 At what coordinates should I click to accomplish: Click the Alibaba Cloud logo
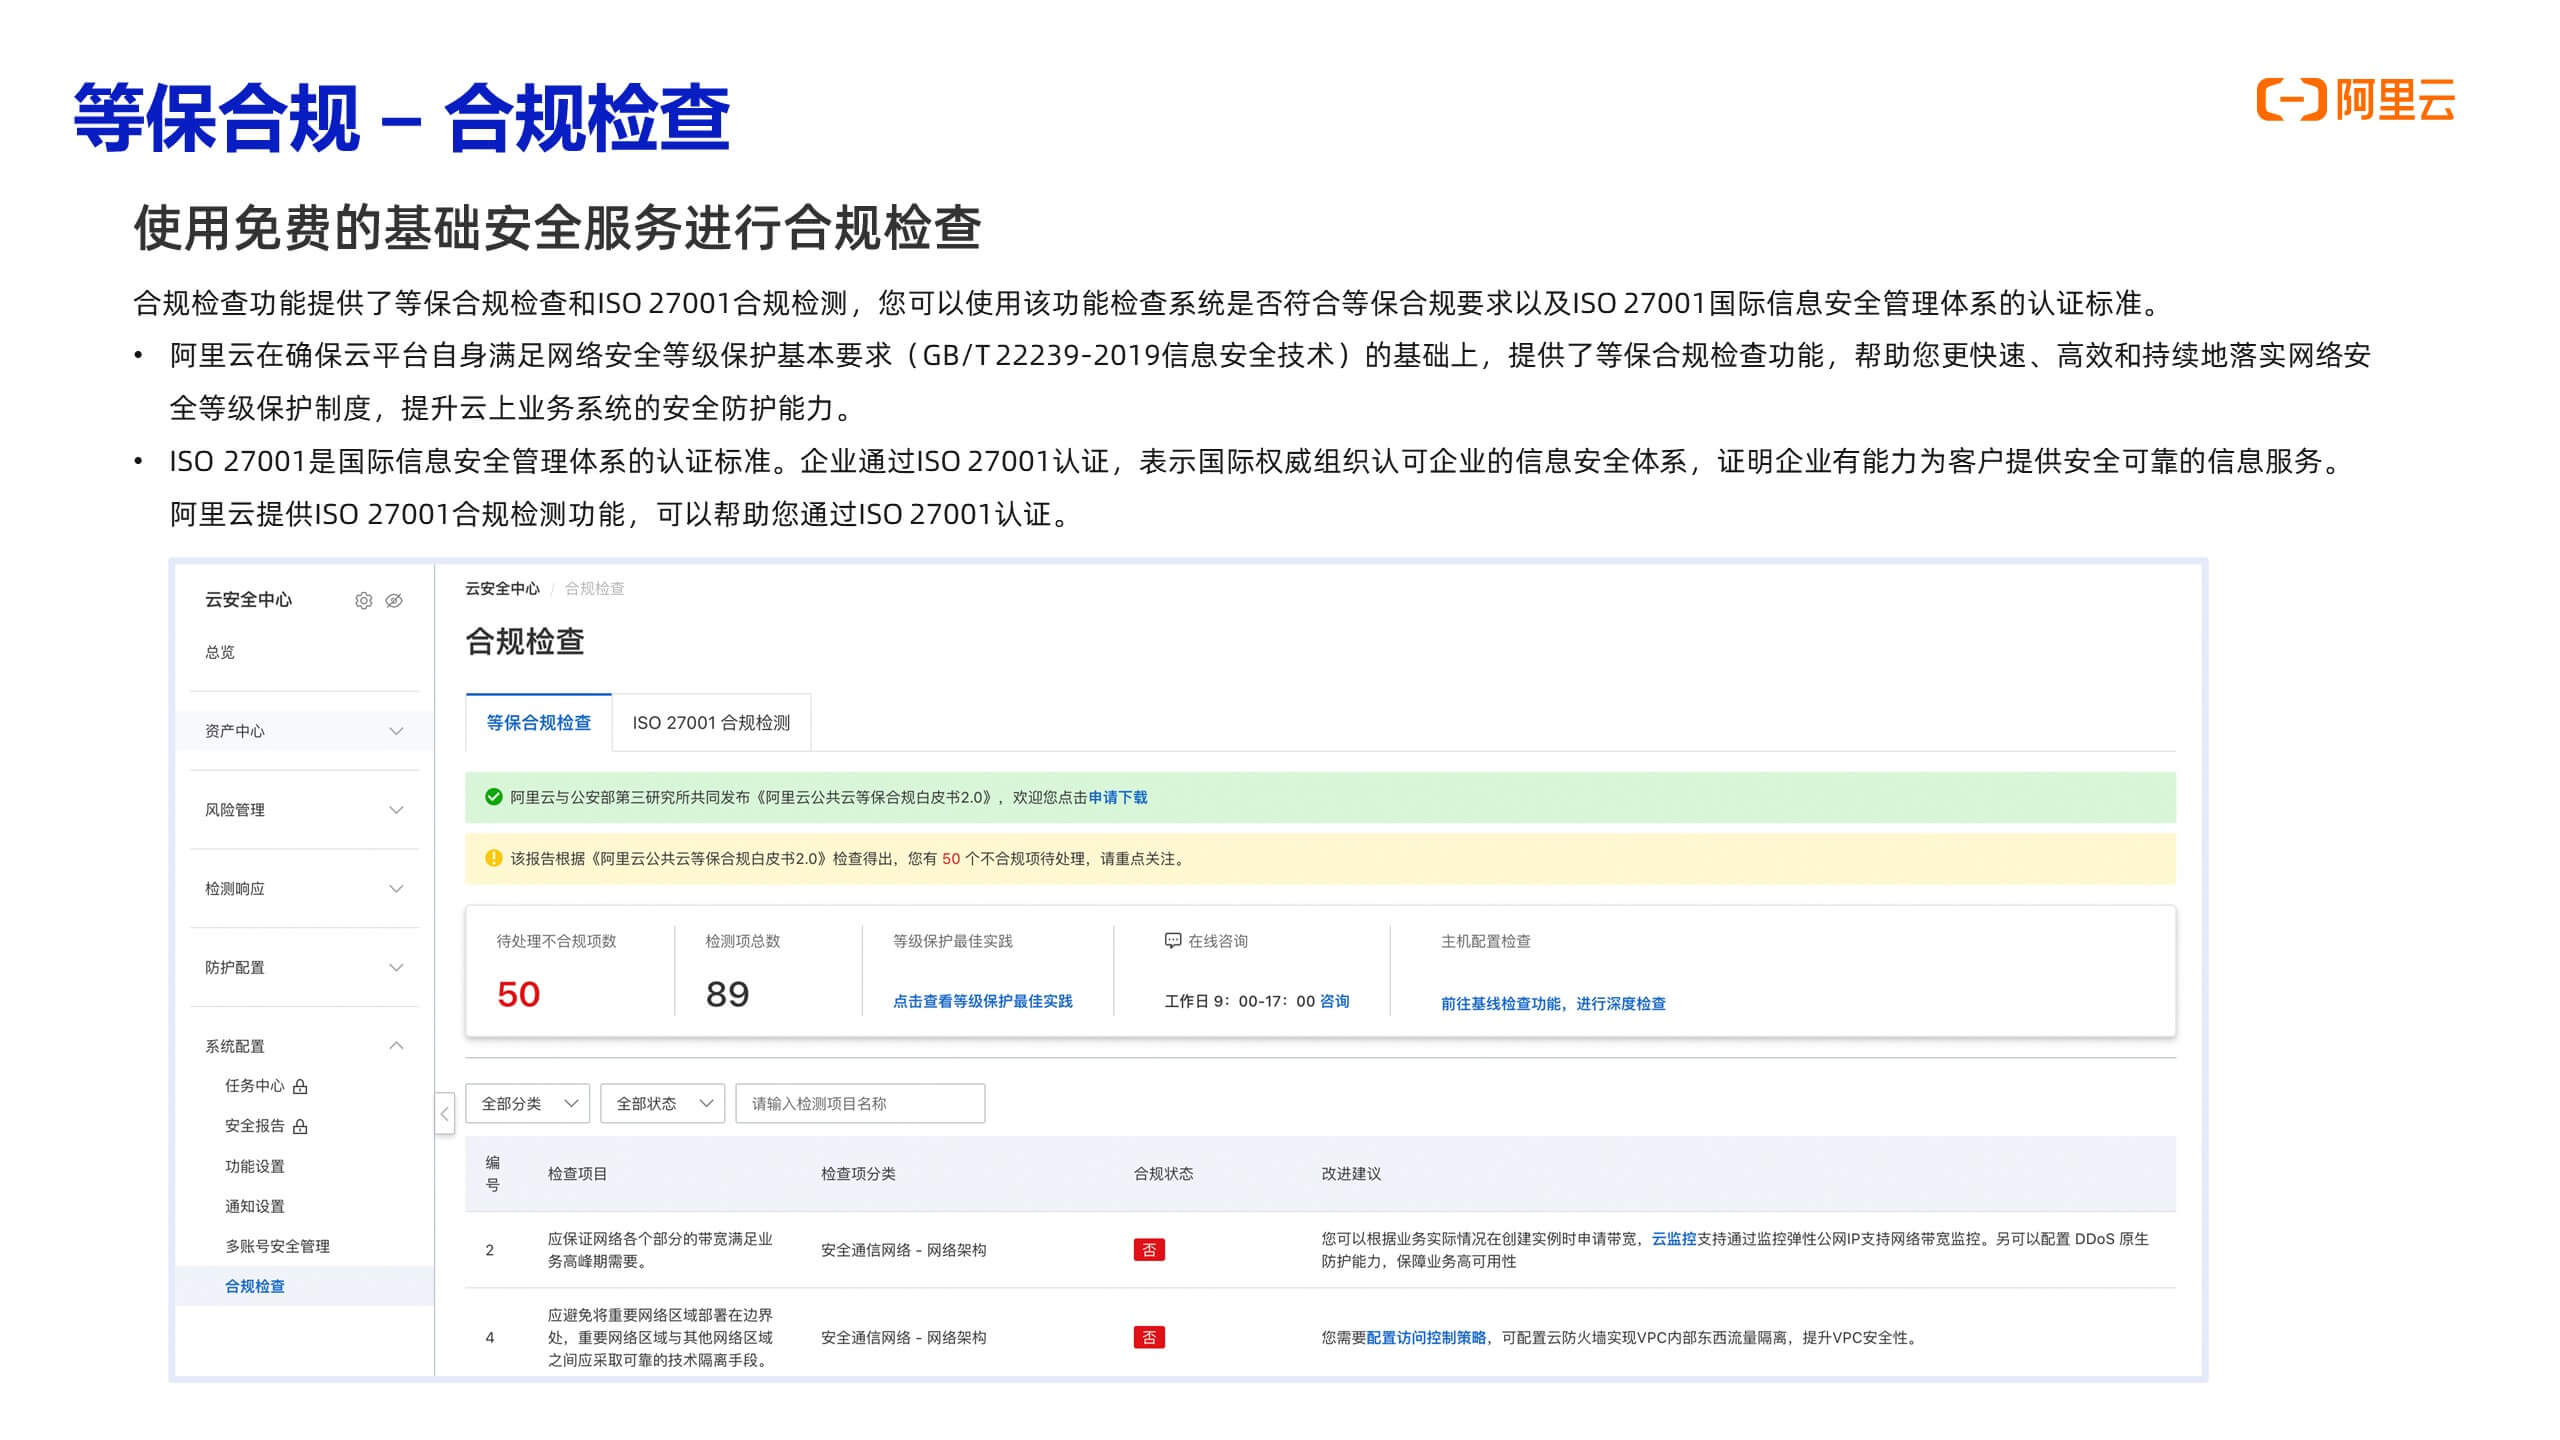2355,100
